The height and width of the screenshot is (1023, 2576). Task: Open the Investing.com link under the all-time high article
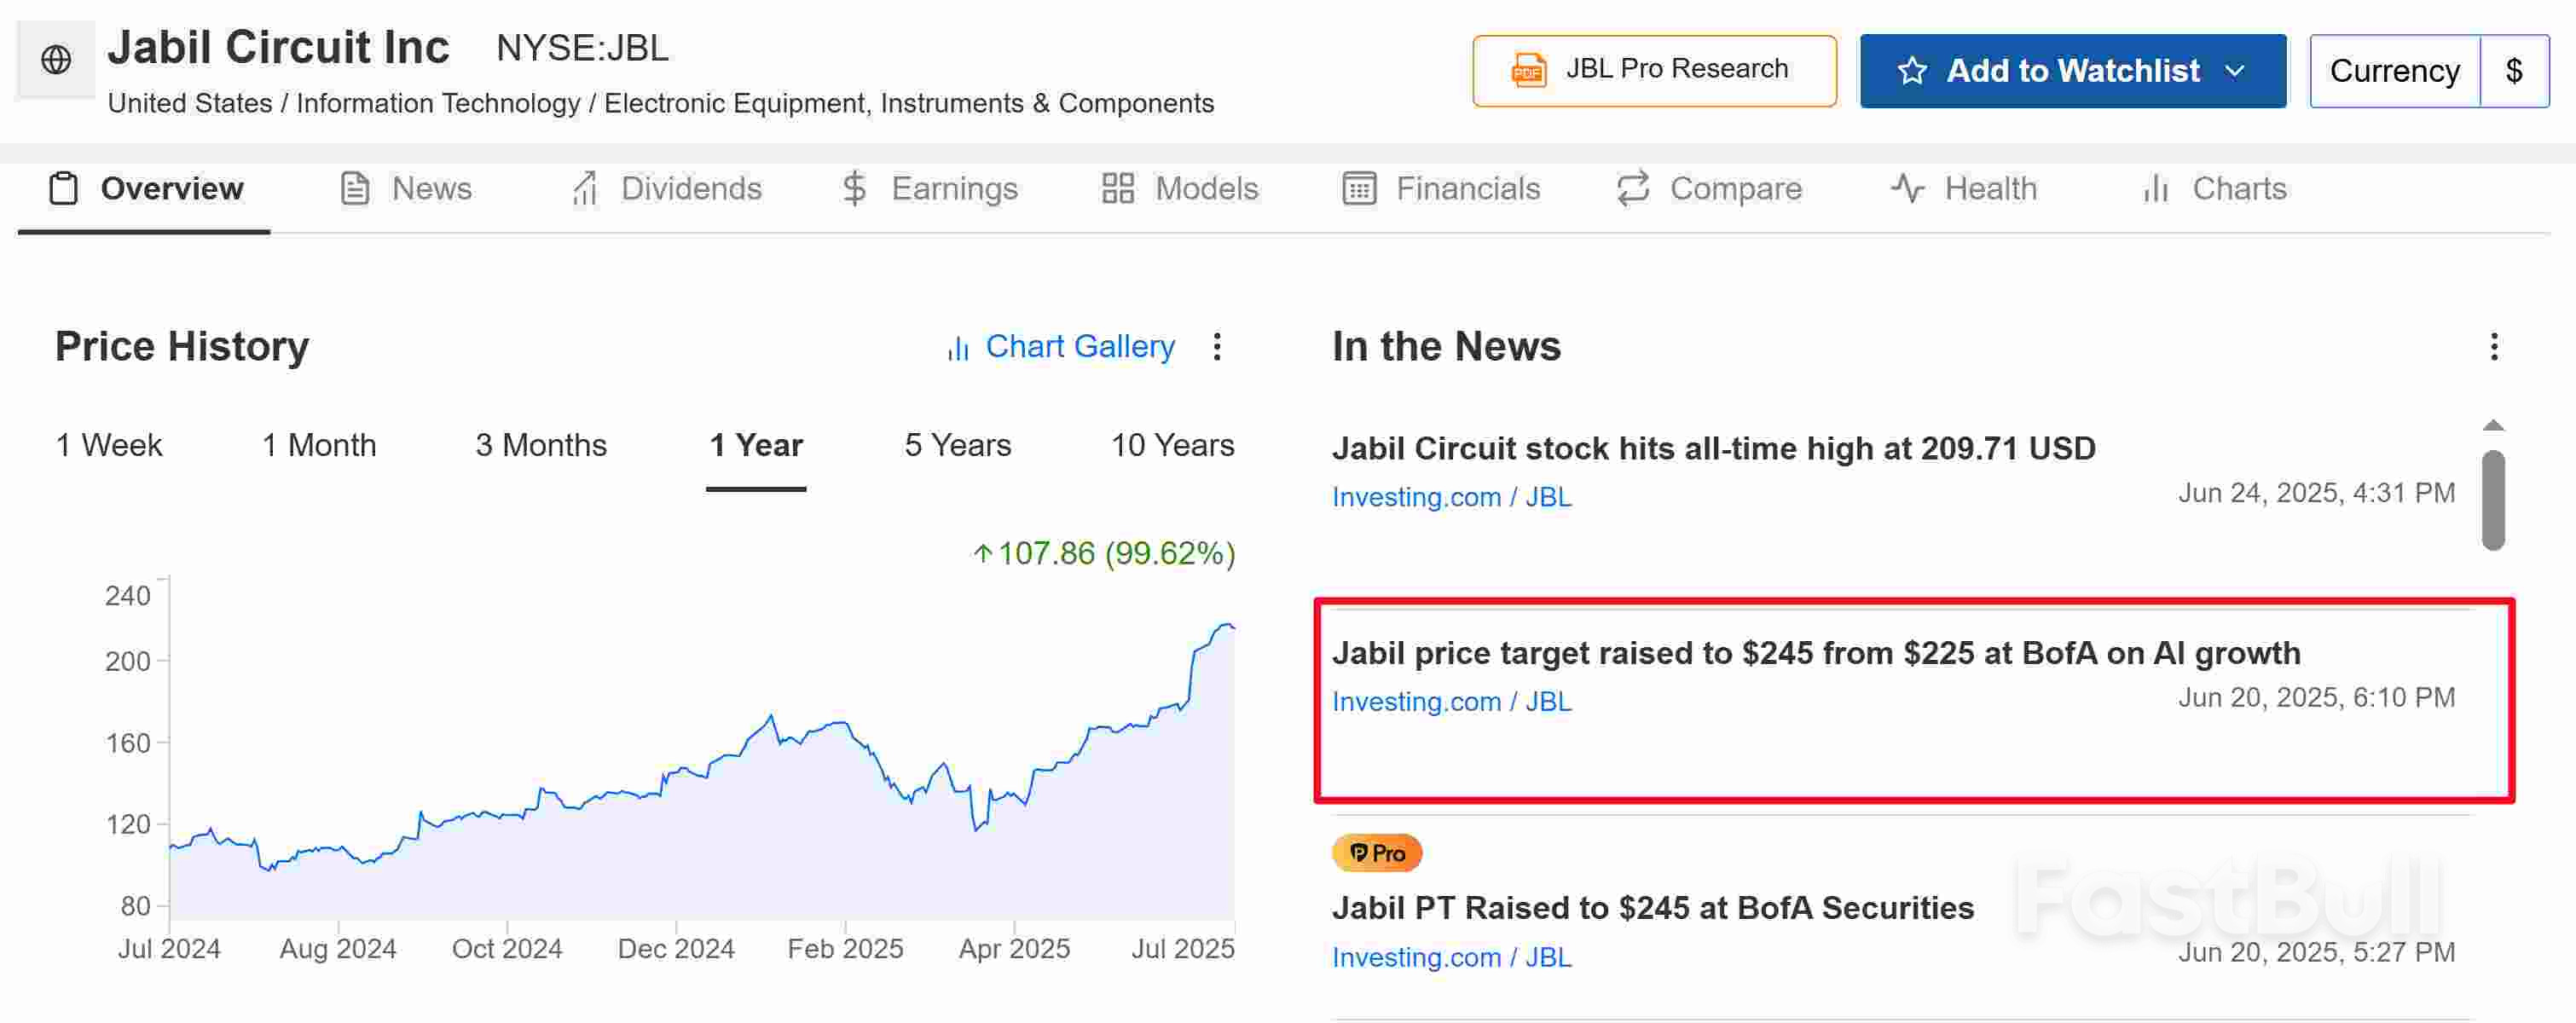pos(1416,496)
